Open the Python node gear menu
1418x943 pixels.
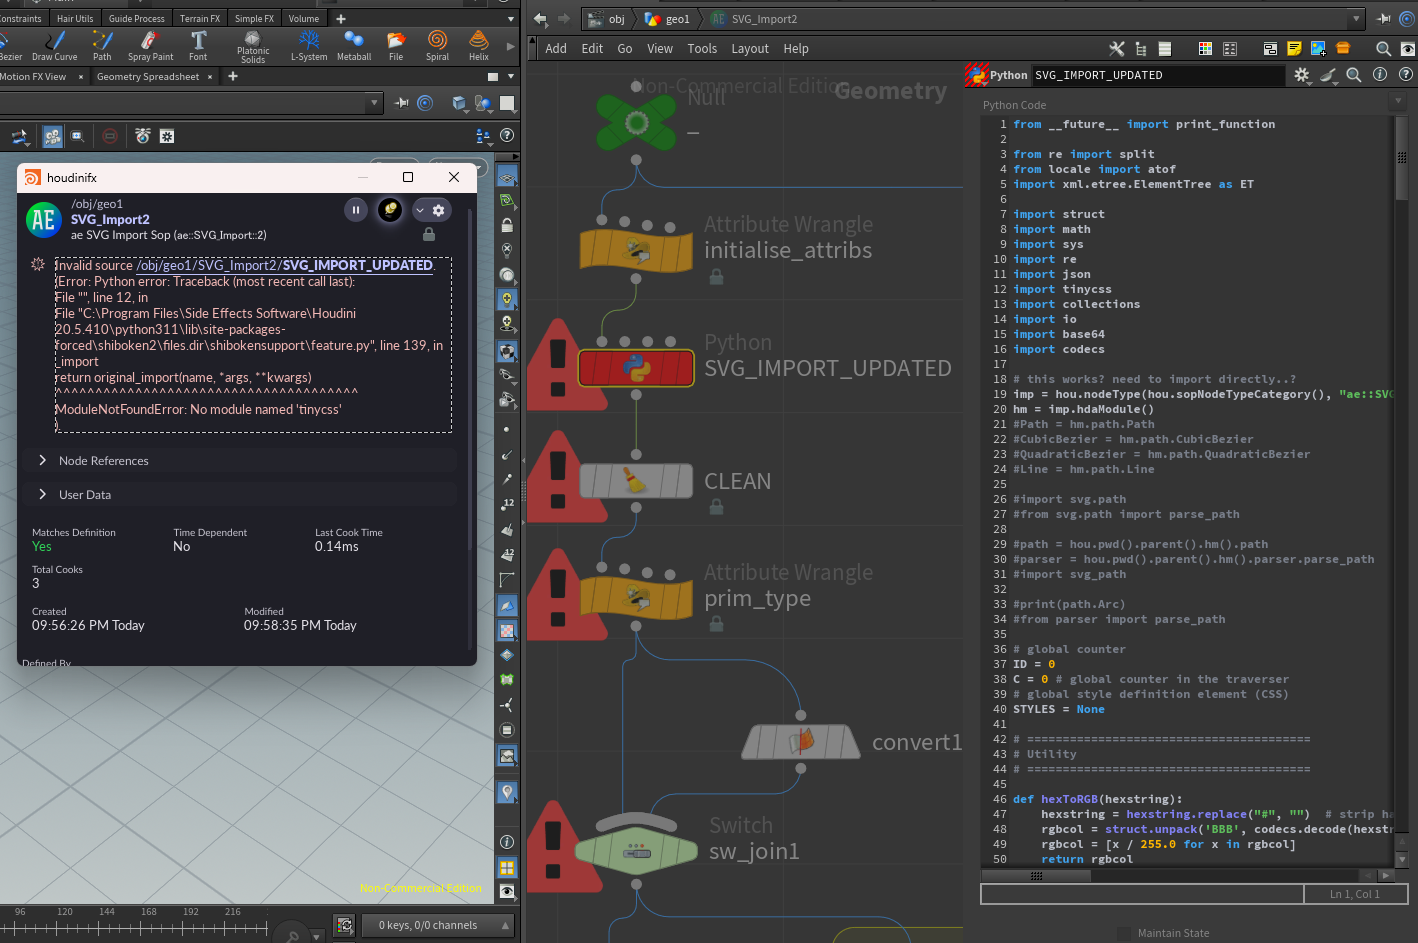click(x=1301, y=75)
